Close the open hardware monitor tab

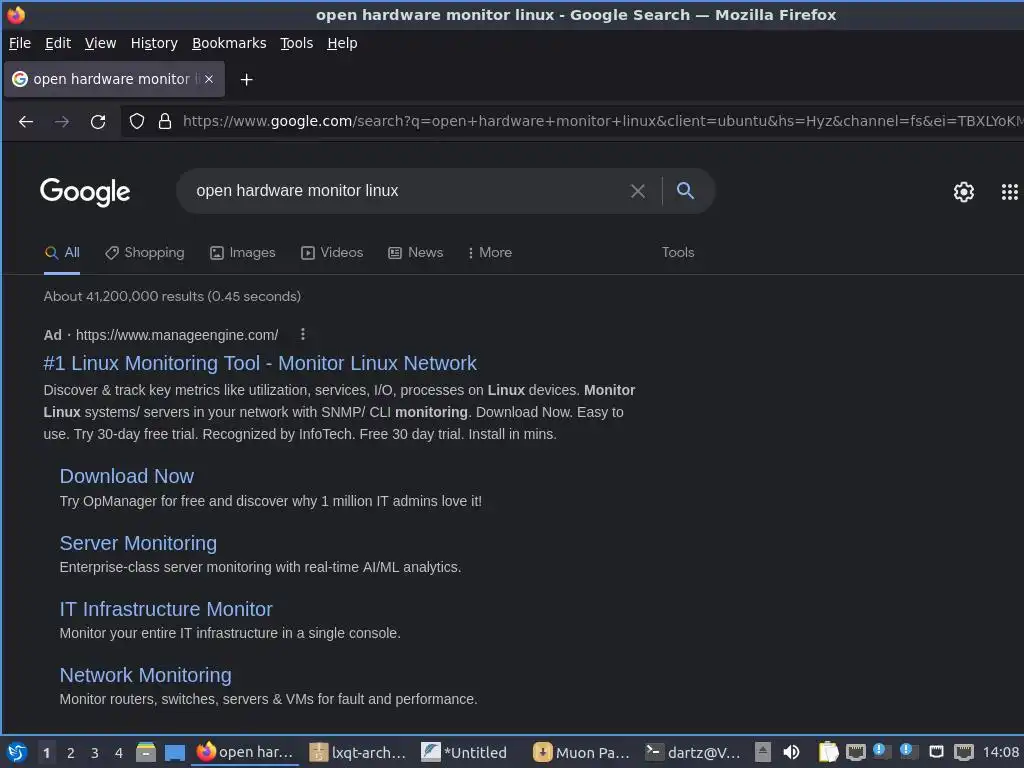pyautogui.click(x=209, y=79)
